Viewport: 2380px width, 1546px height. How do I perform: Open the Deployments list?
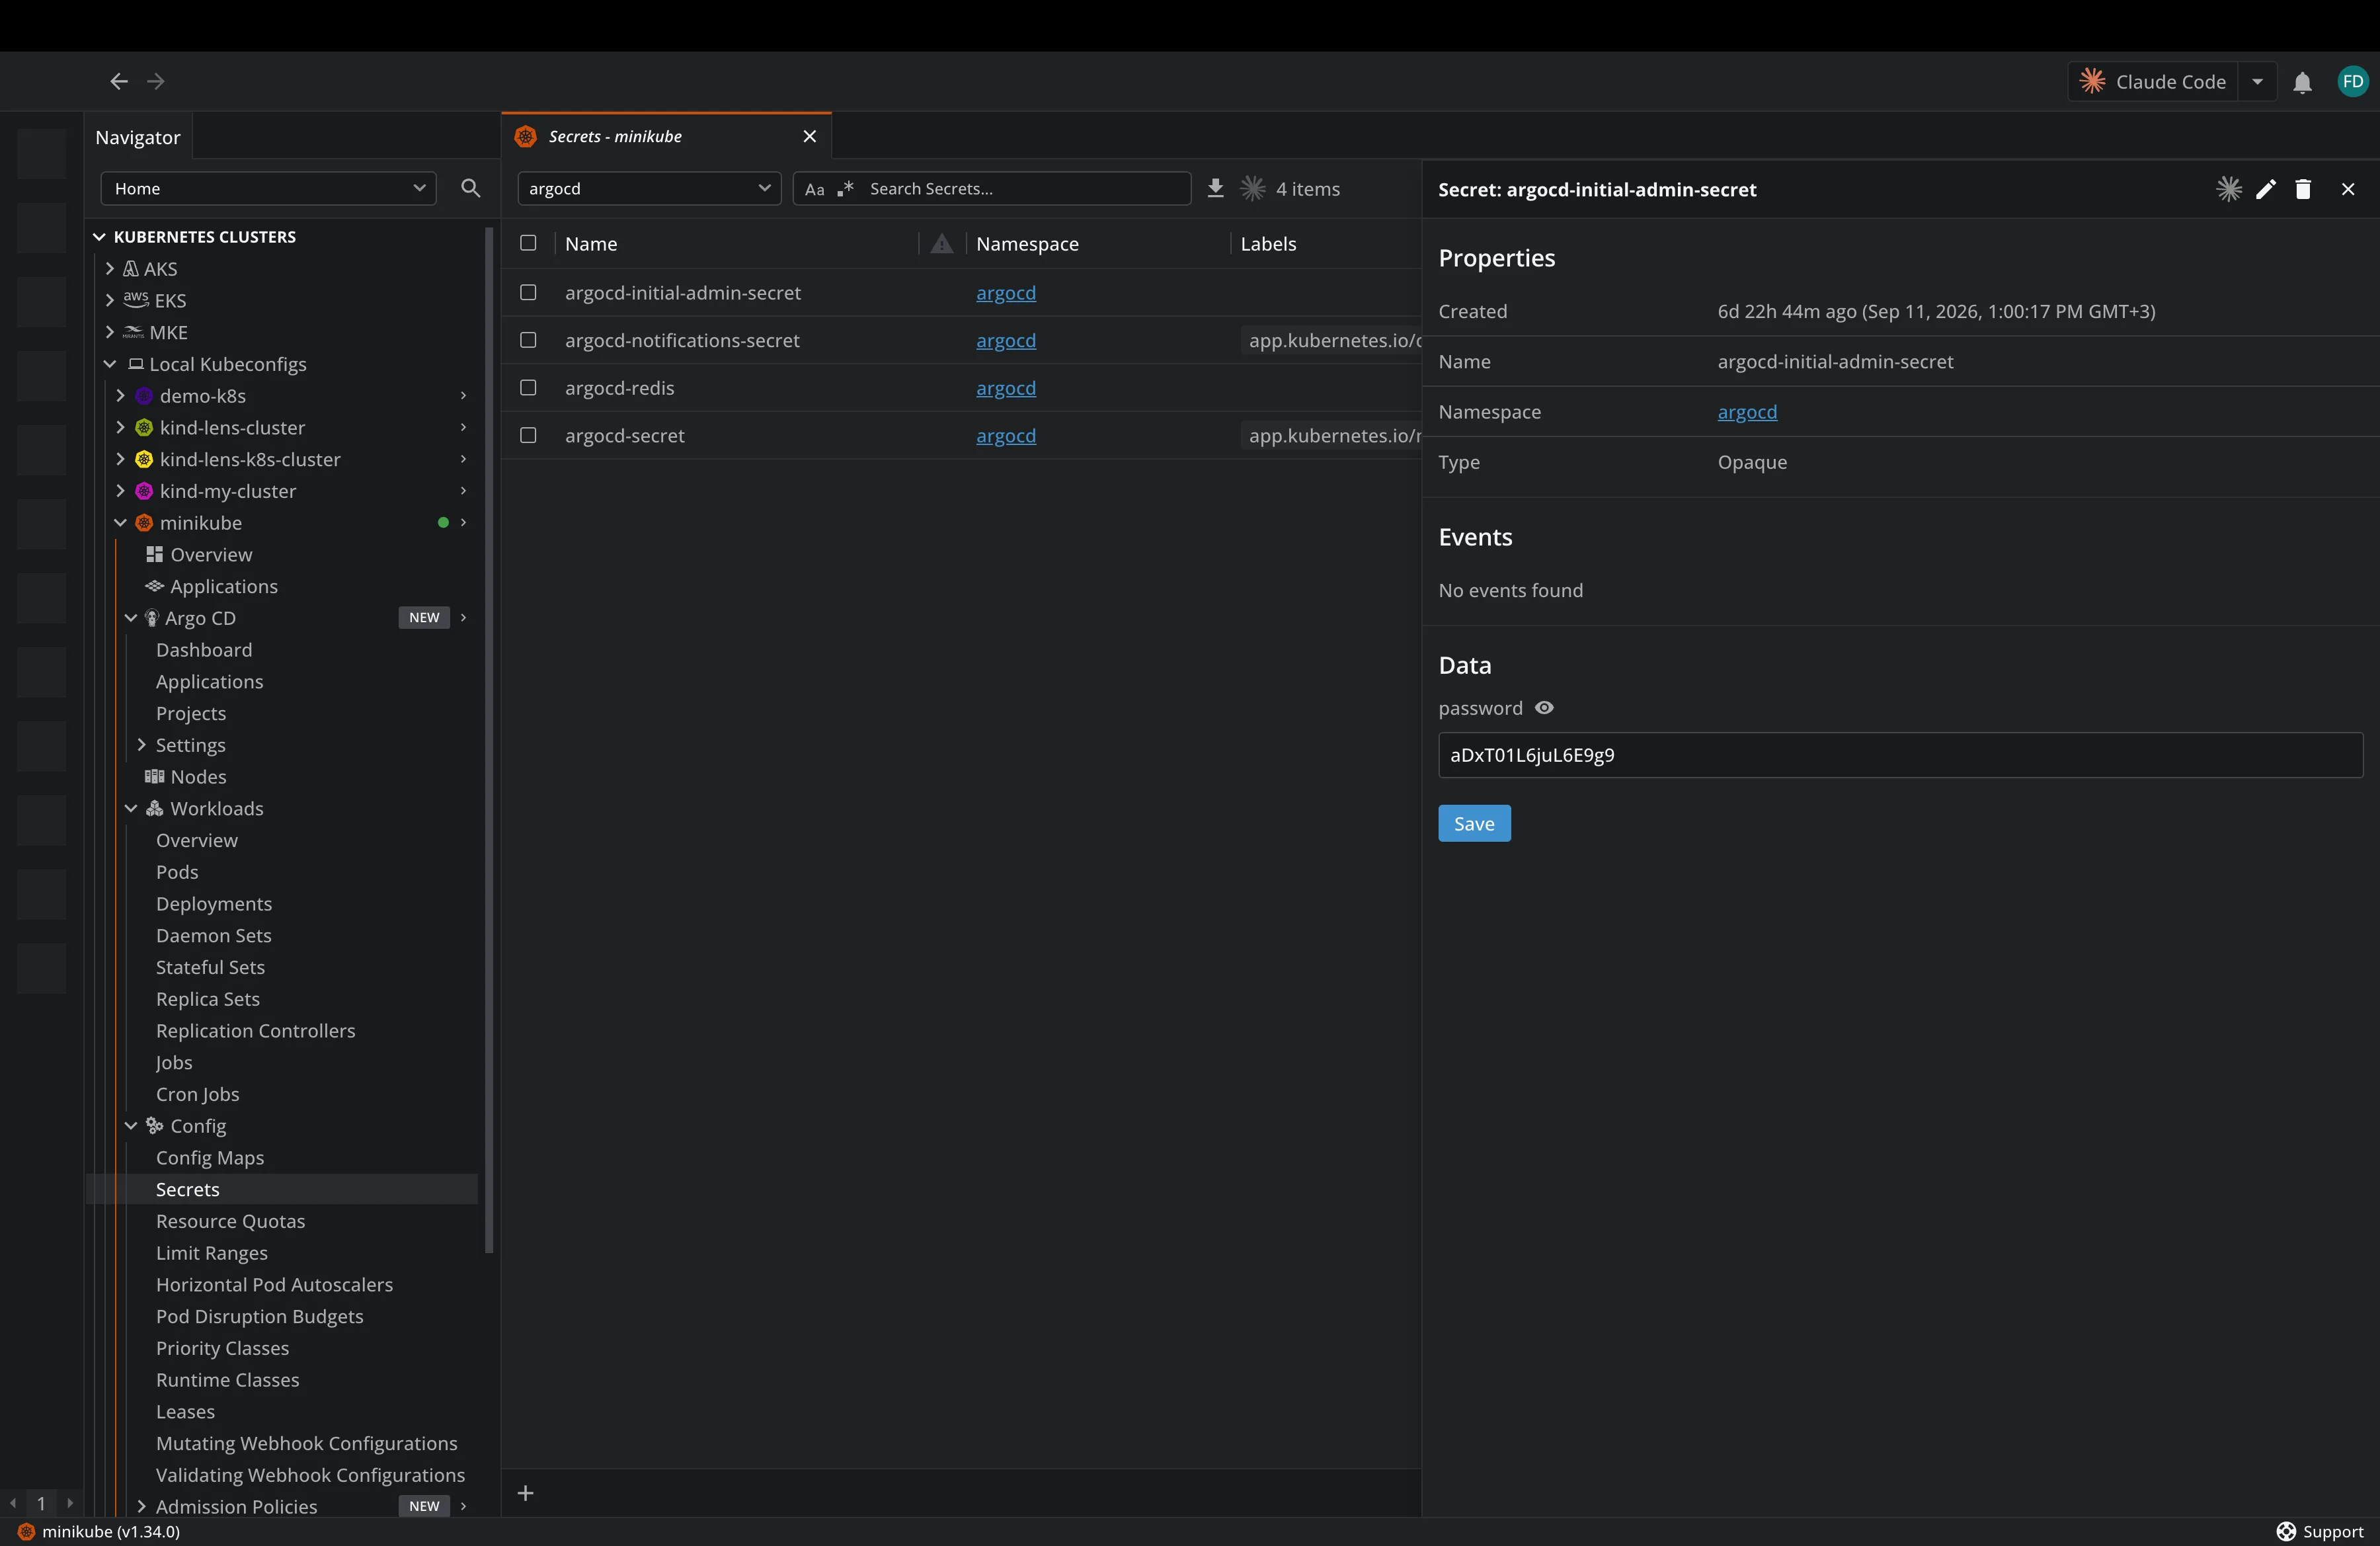(x=214, y=904)
